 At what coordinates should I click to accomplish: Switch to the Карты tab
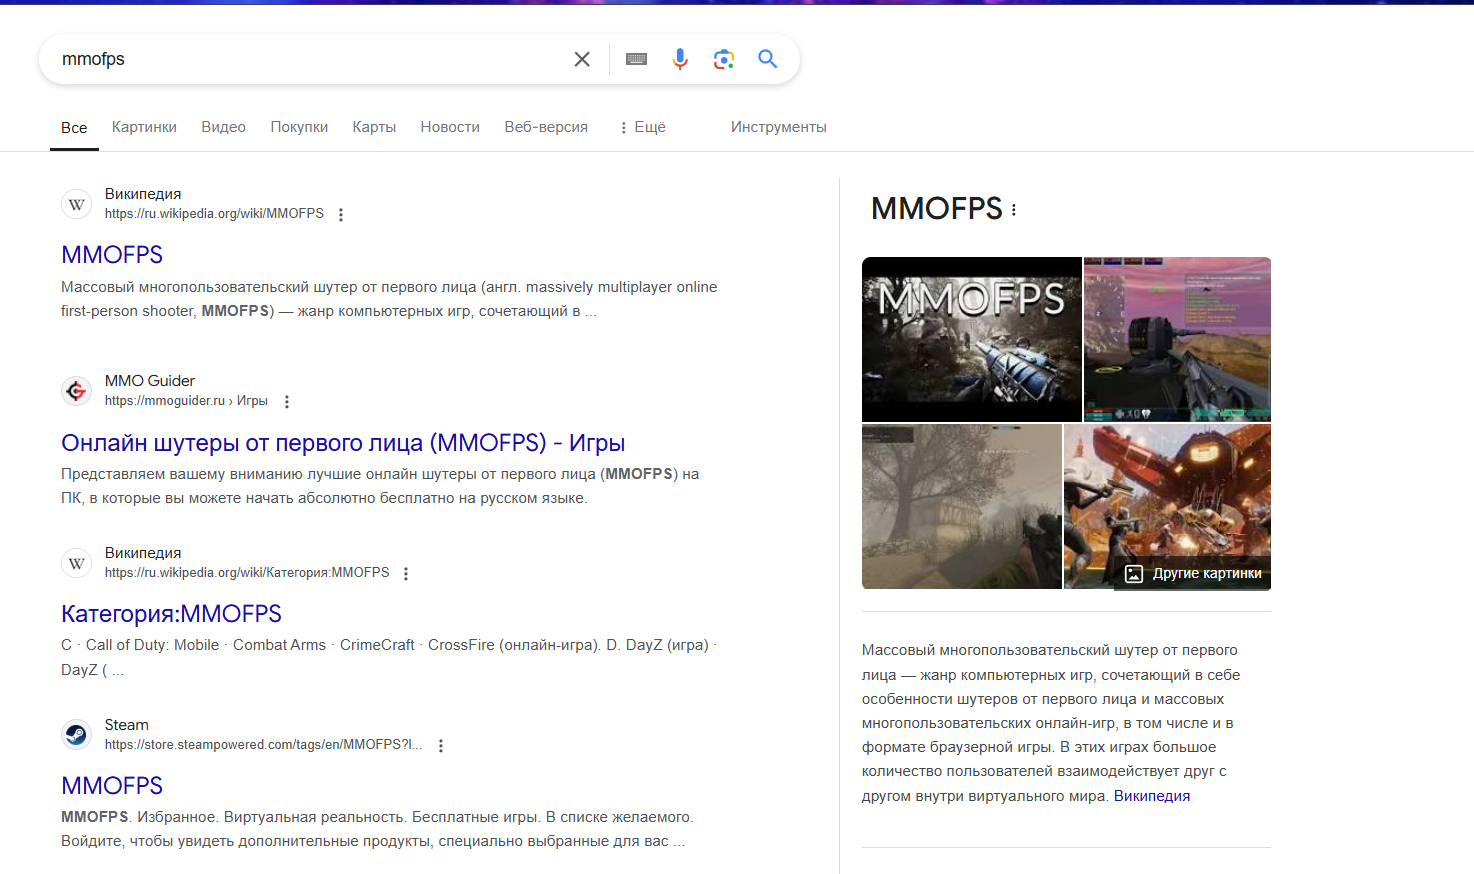click(374, 127)
